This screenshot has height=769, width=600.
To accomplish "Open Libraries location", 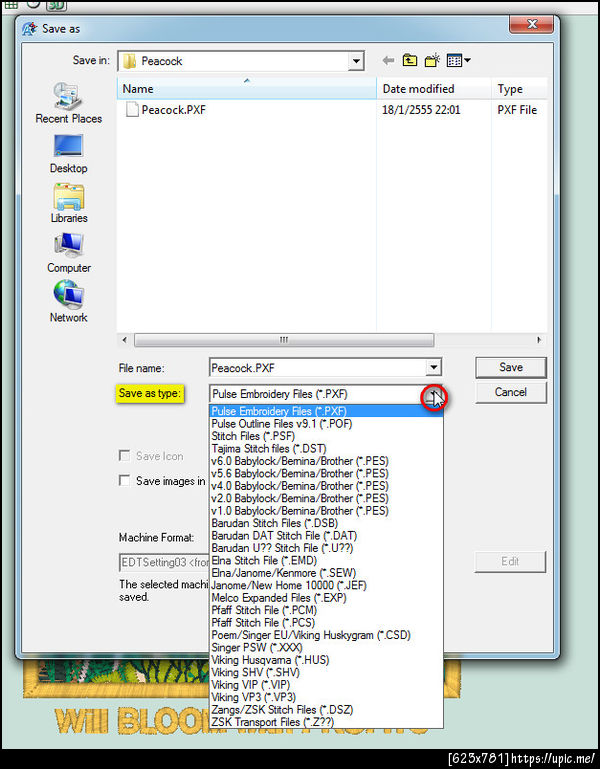I will [x=69, y=204].
